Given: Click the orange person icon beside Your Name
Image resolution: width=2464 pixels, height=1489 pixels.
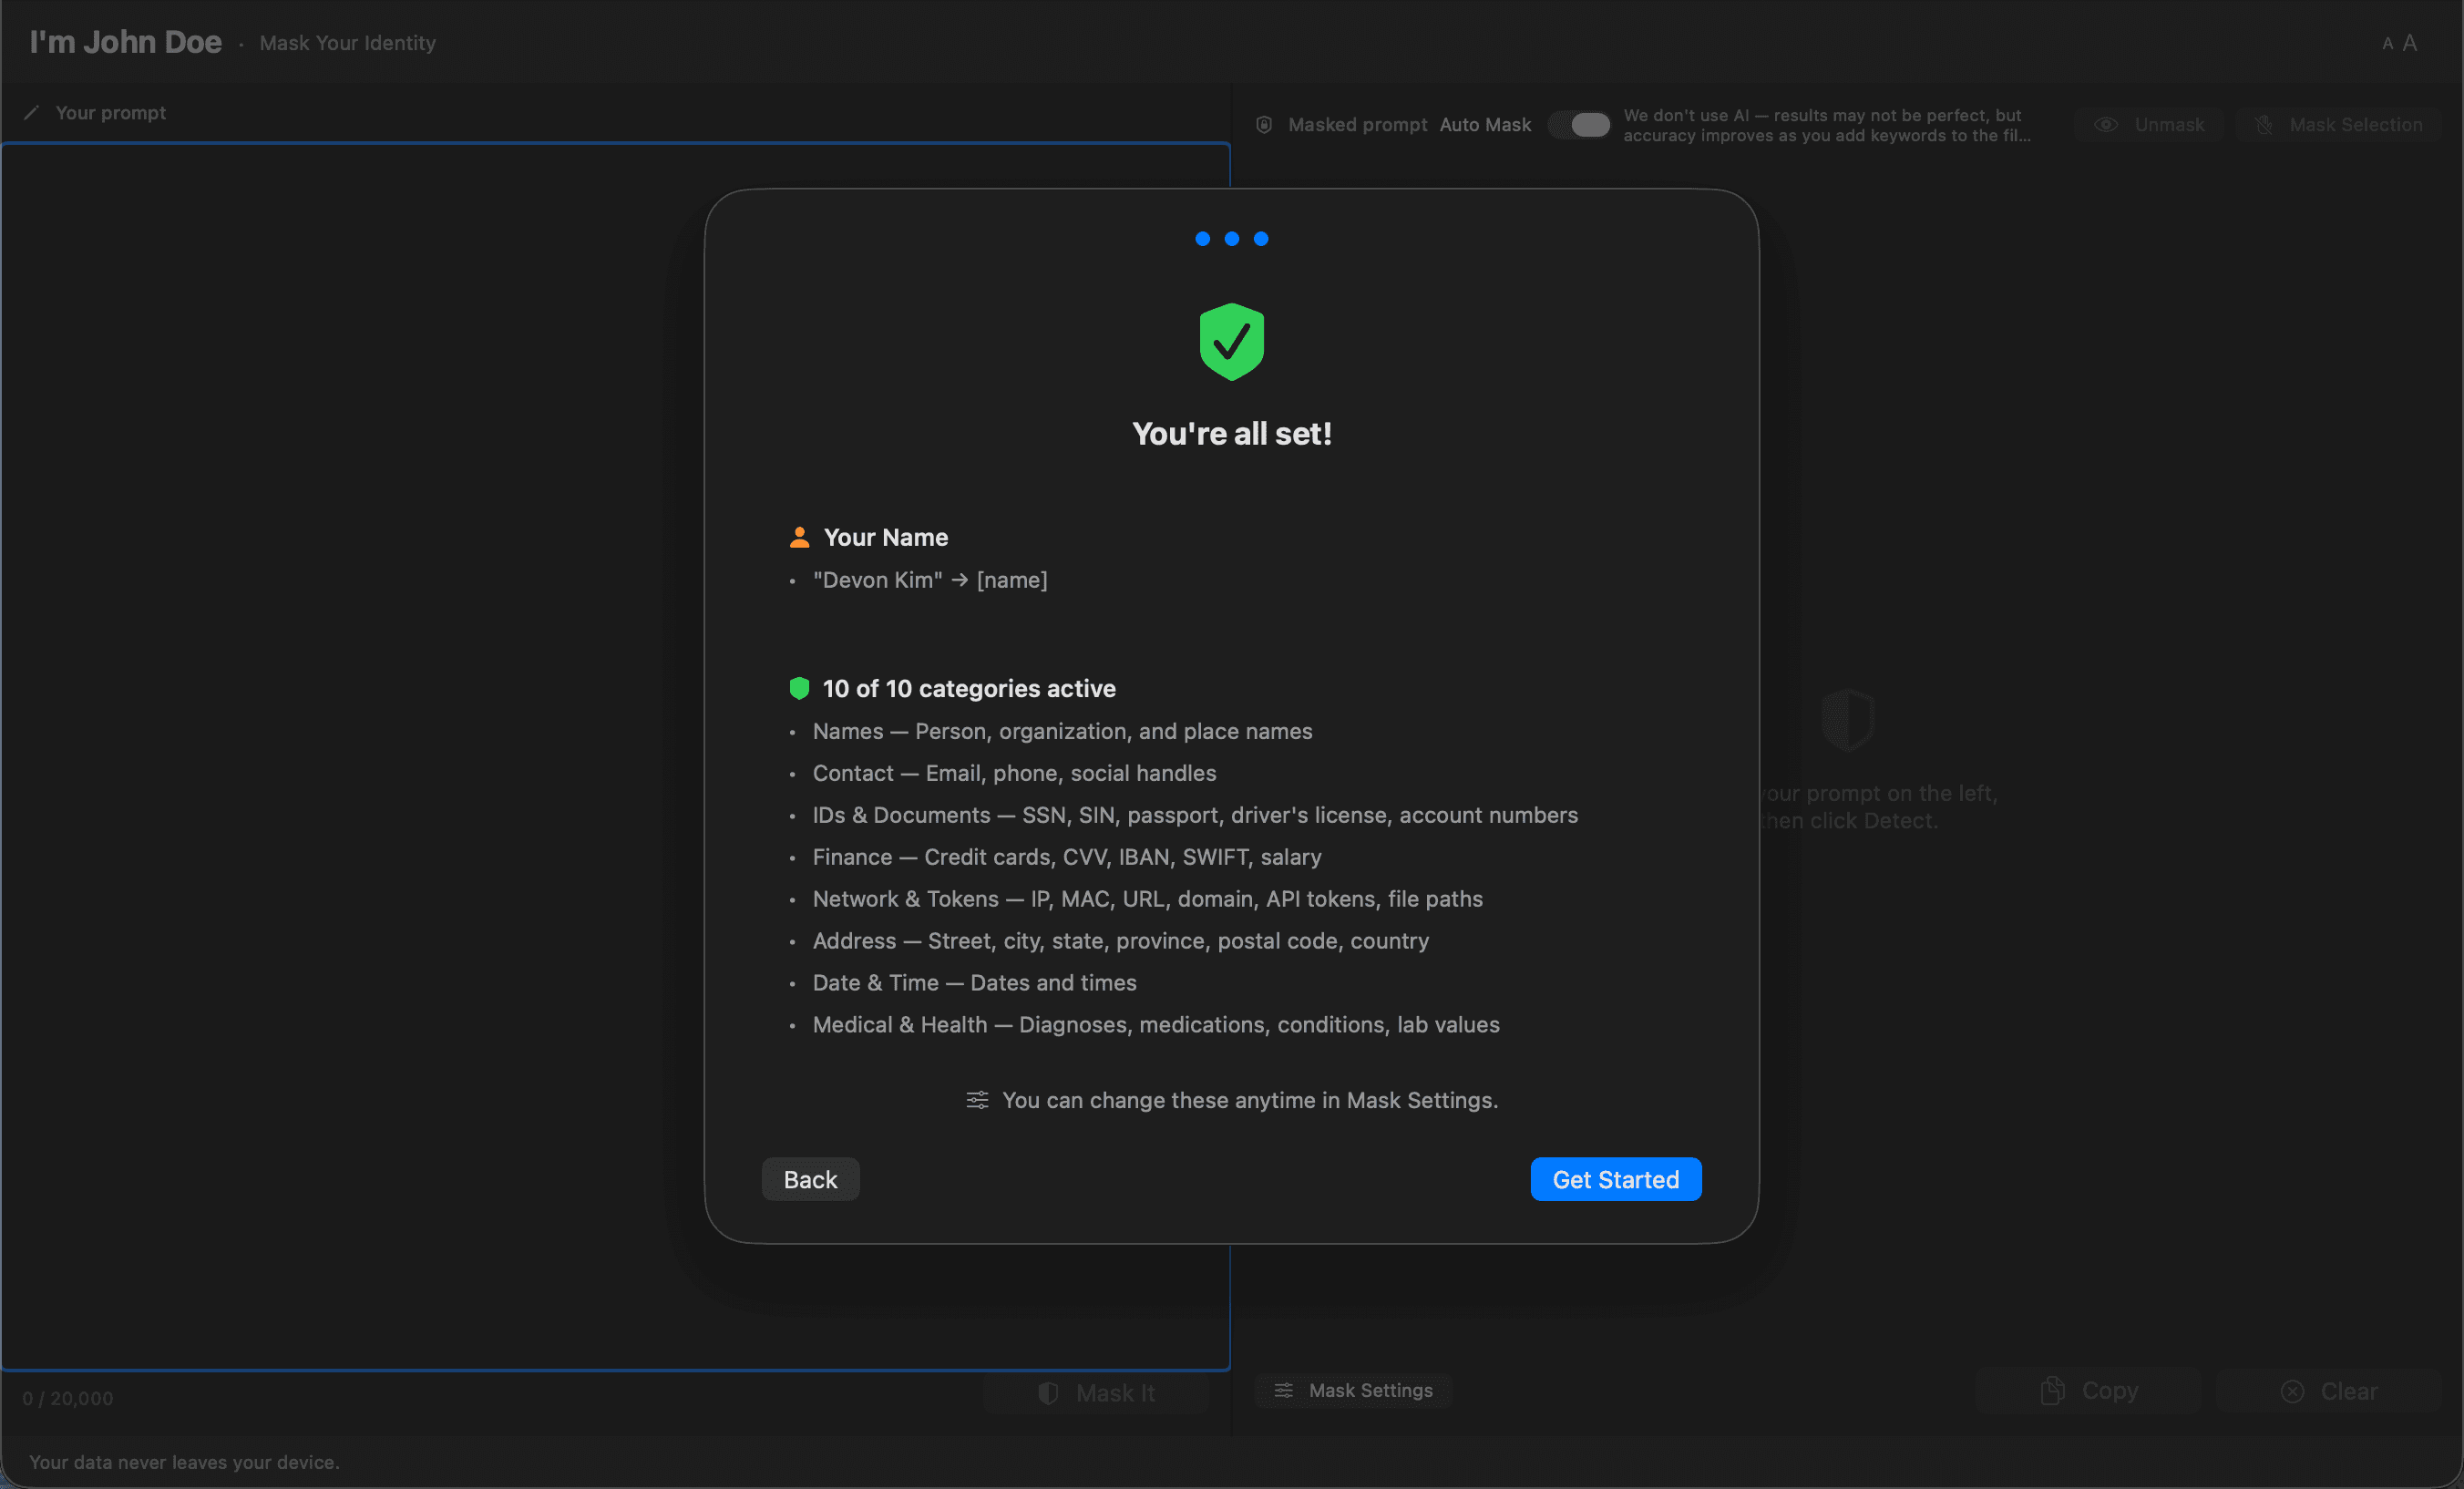Looking at the screenshot, I should click(x=799, y=537).
